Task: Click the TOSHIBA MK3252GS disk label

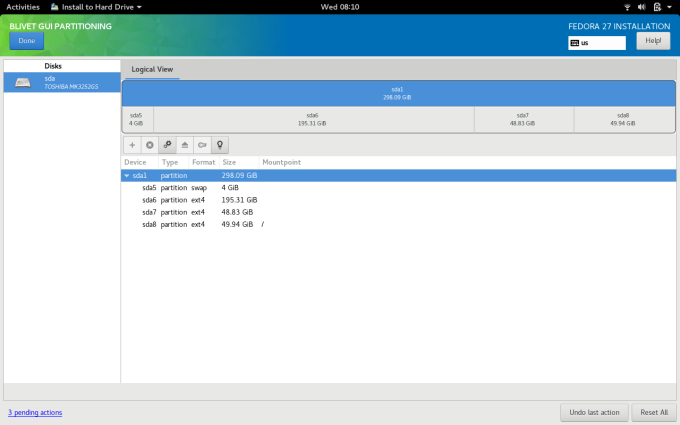Action: (x=71, y=87)
